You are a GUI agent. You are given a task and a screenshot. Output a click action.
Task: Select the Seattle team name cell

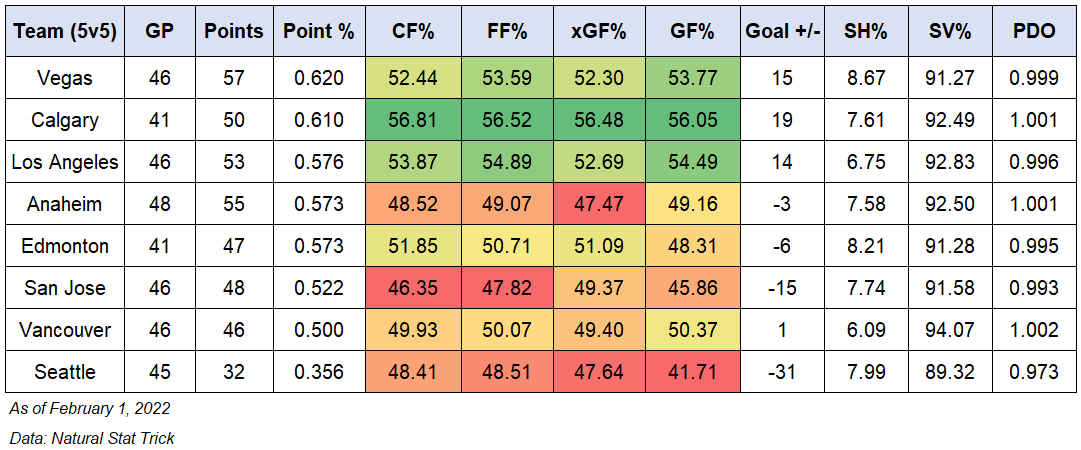65,372
